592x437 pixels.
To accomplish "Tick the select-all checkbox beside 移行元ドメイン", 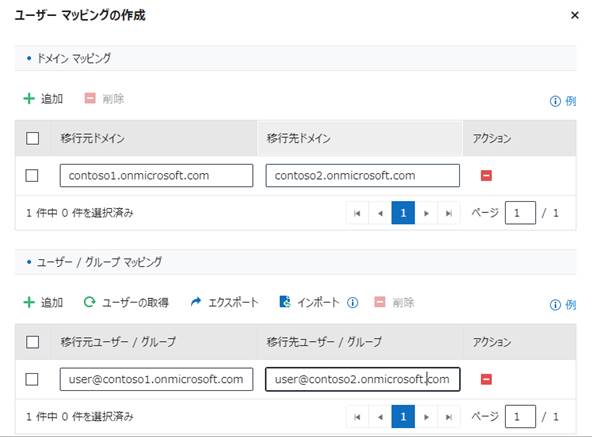I will (x=32, y=138).
